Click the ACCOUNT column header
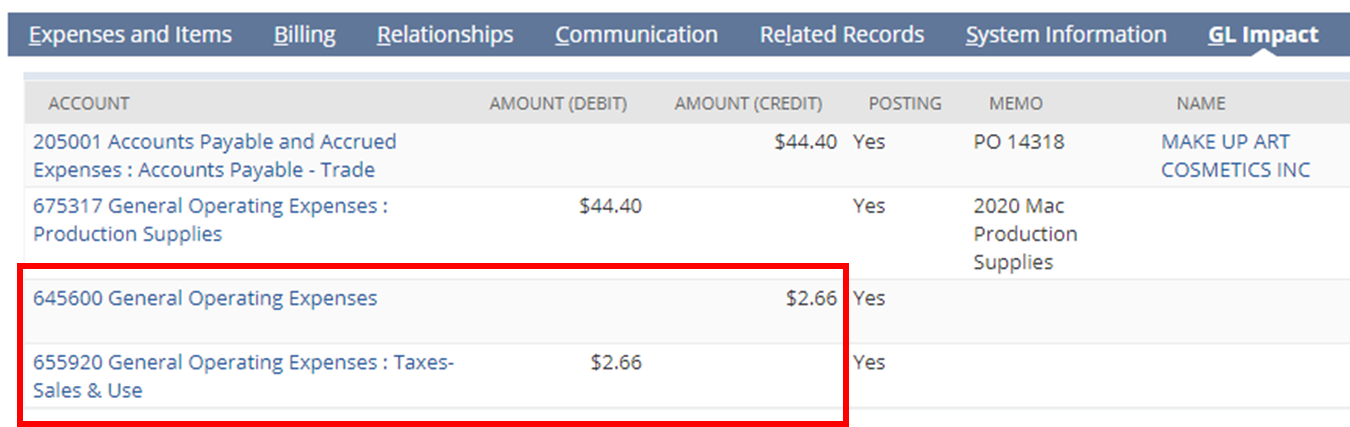This screenshot has height=427, width=1350. click(89, 103)
